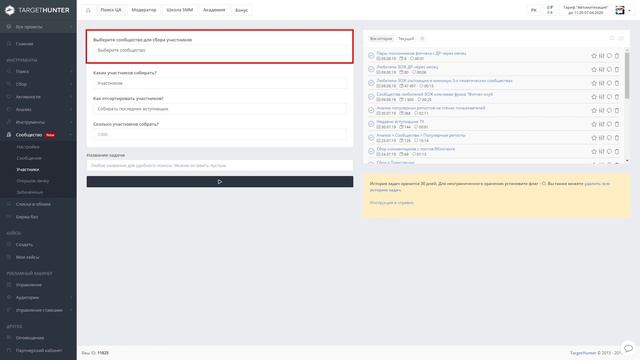Click the Сколько участников собрать input
The image size is (640, 360).
pyautogui.click(x=220, y=134)
